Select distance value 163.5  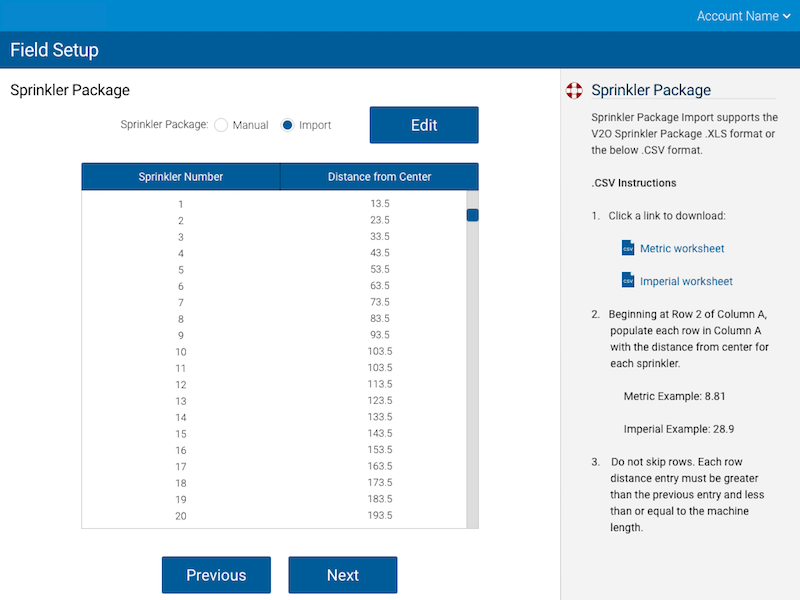click(x=380, y=466)
